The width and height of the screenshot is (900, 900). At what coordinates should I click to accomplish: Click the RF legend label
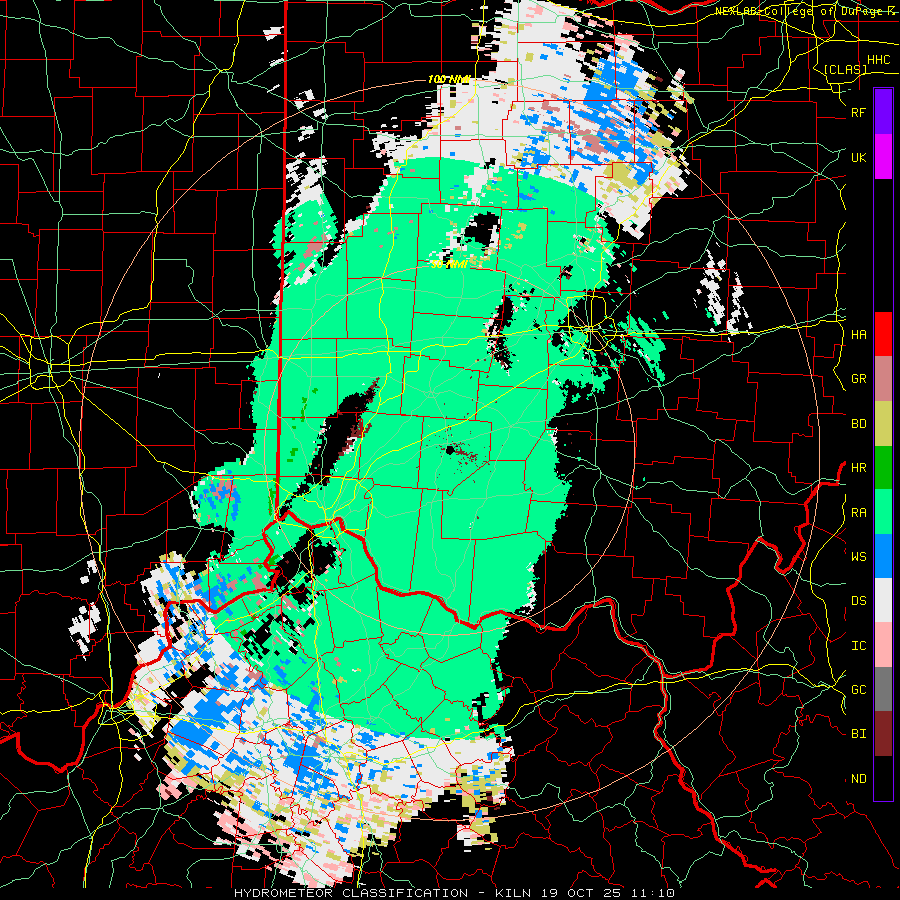coord(859,112)
